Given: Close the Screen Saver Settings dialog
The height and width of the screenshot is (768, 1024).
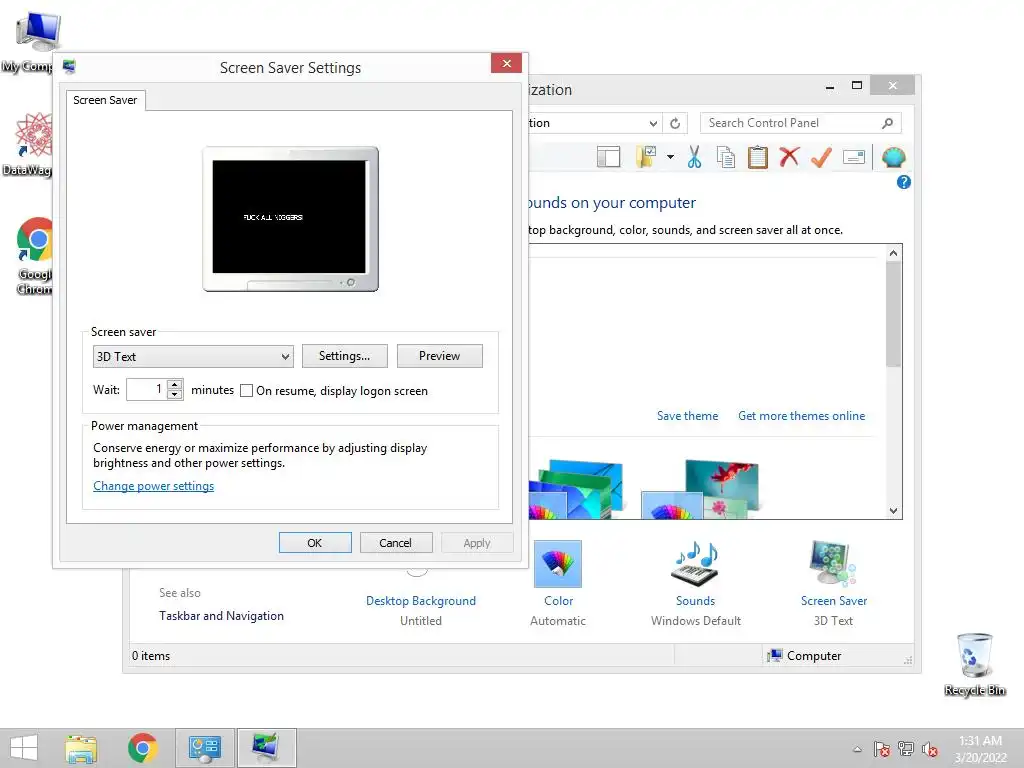Looking at the screenshot, I should 506,63.
